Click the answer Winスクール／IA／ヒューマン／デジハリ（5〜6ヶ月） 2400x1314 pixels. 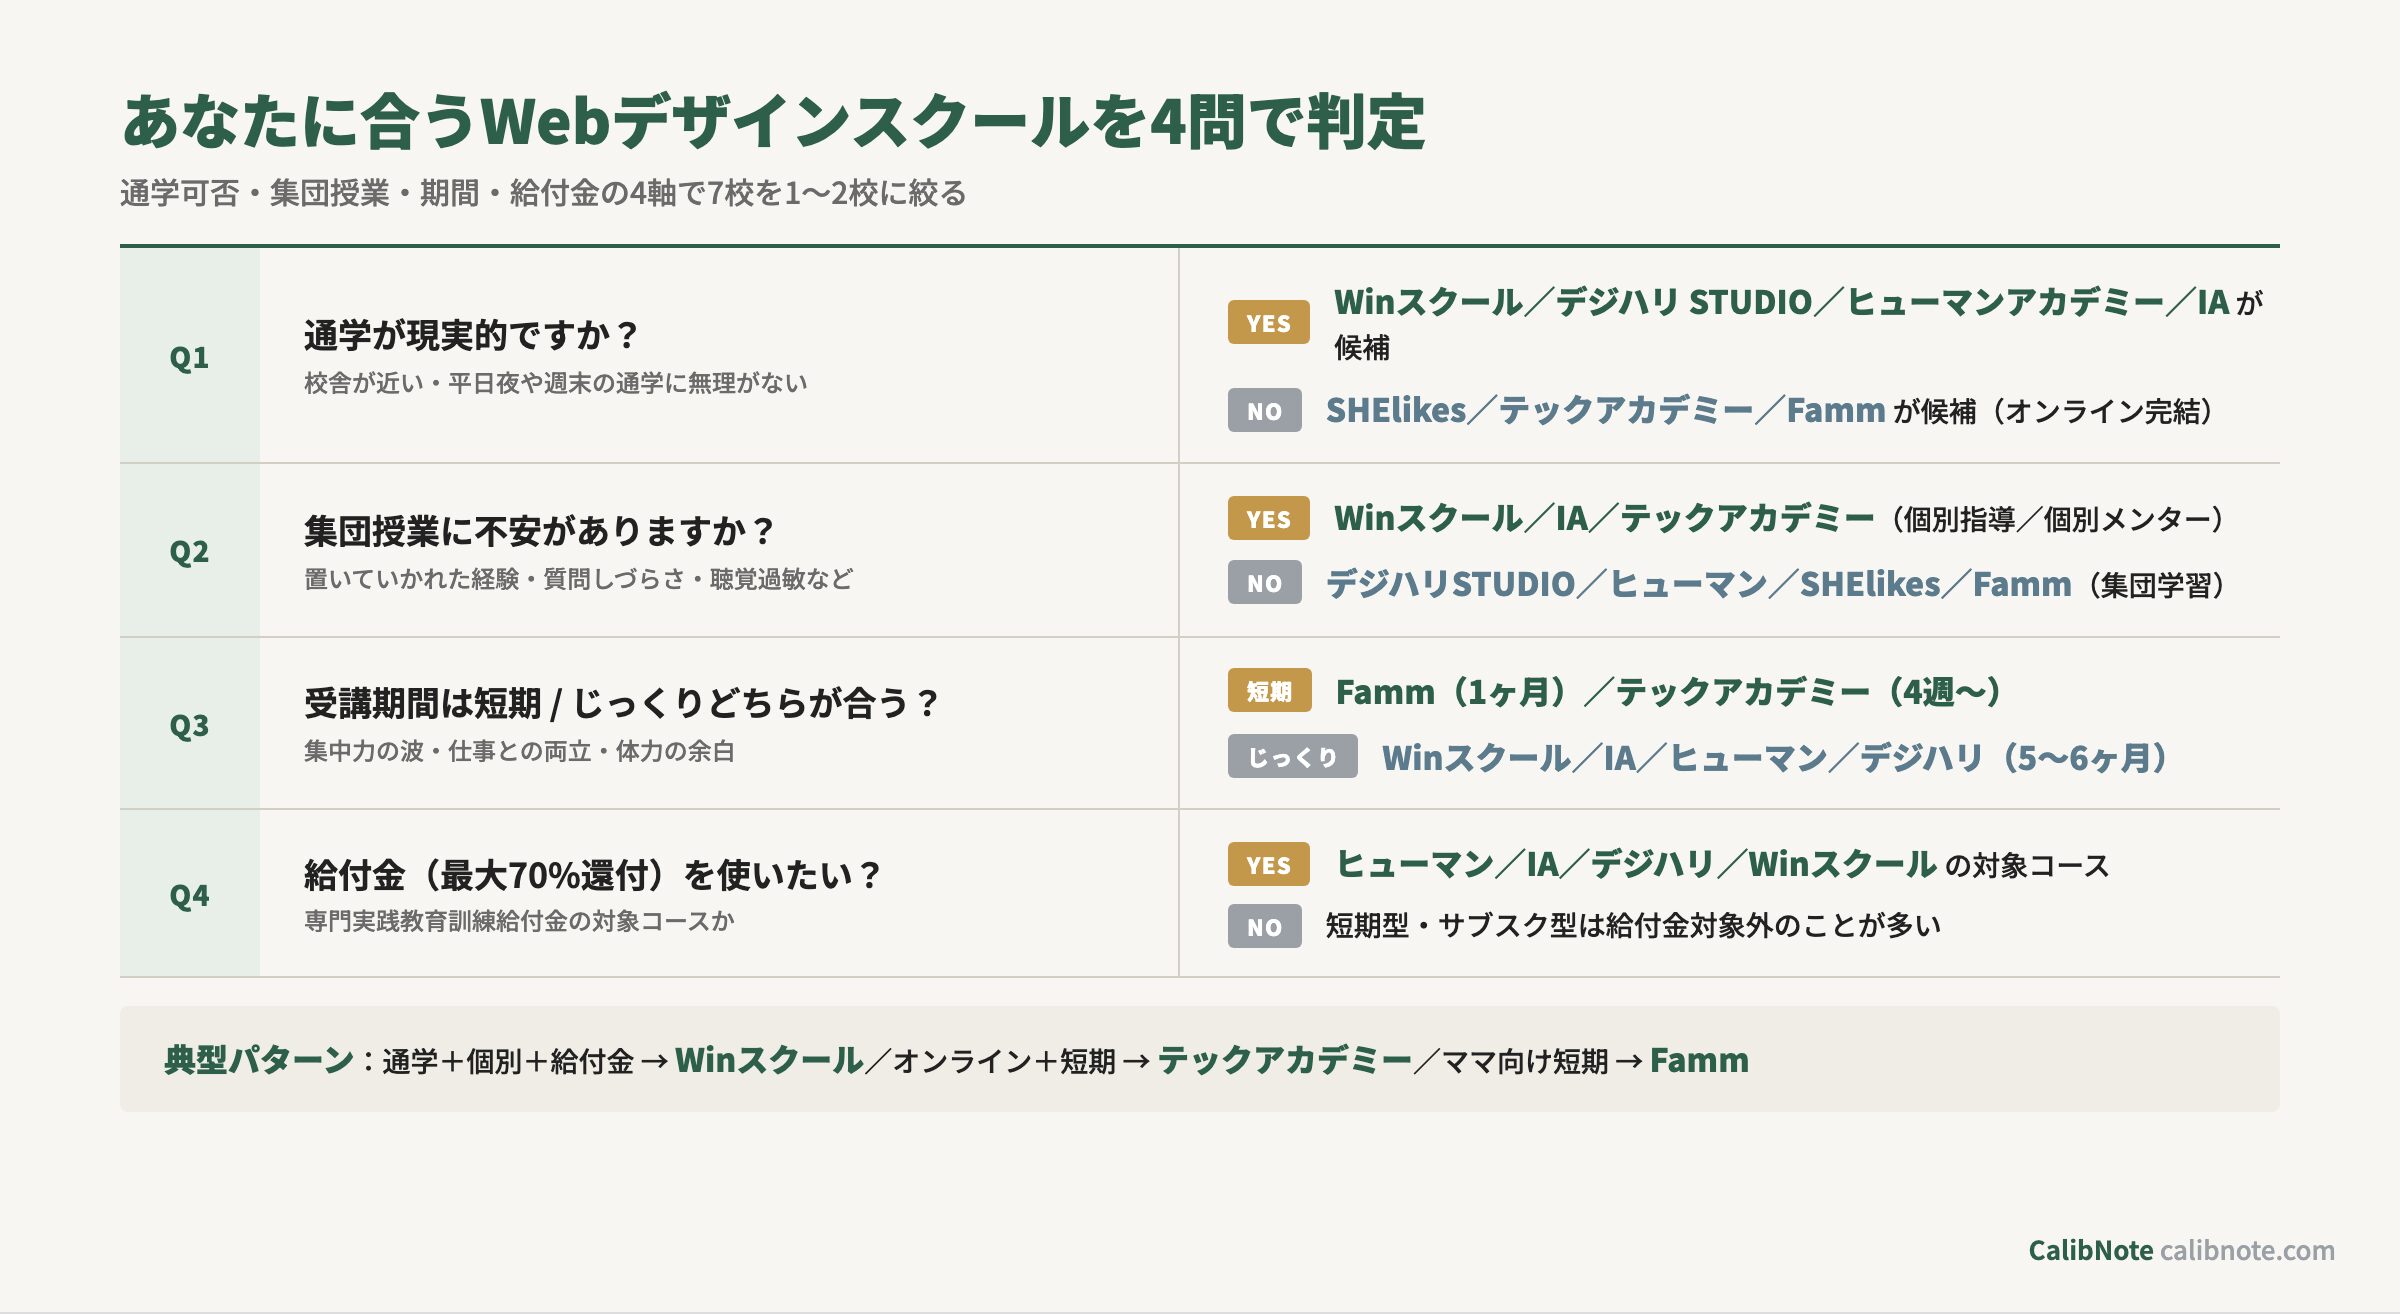(1776, 758)
